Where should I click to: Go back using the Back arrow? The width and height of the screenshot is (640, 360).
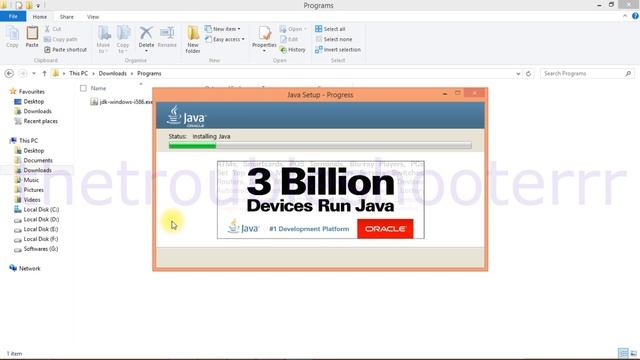coord(9,73)
